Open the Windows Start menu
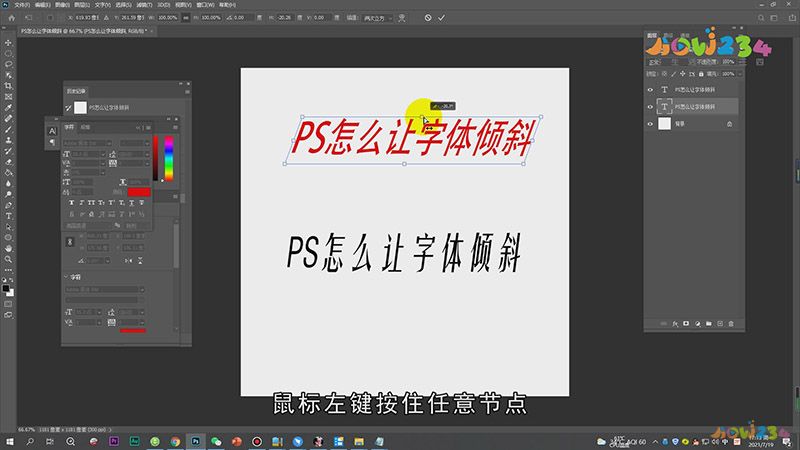This screenshot has height=450, width=800. [x=9, y=441]
